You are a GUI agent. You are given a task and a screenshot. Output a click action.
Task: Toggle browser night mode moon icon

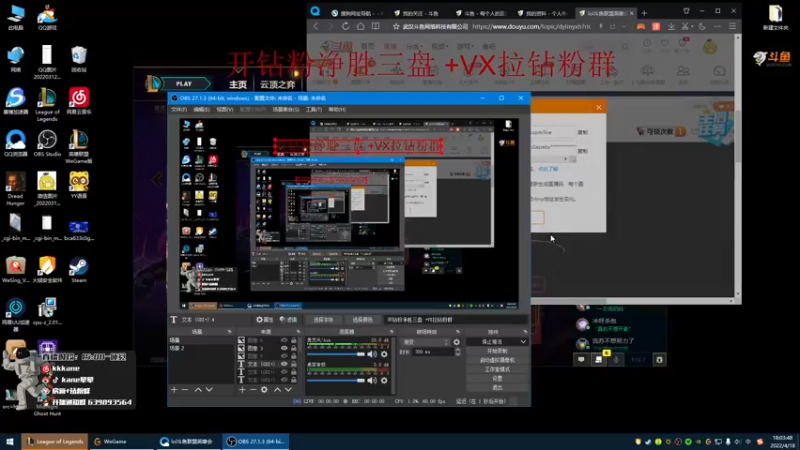(x=702, y=27)
